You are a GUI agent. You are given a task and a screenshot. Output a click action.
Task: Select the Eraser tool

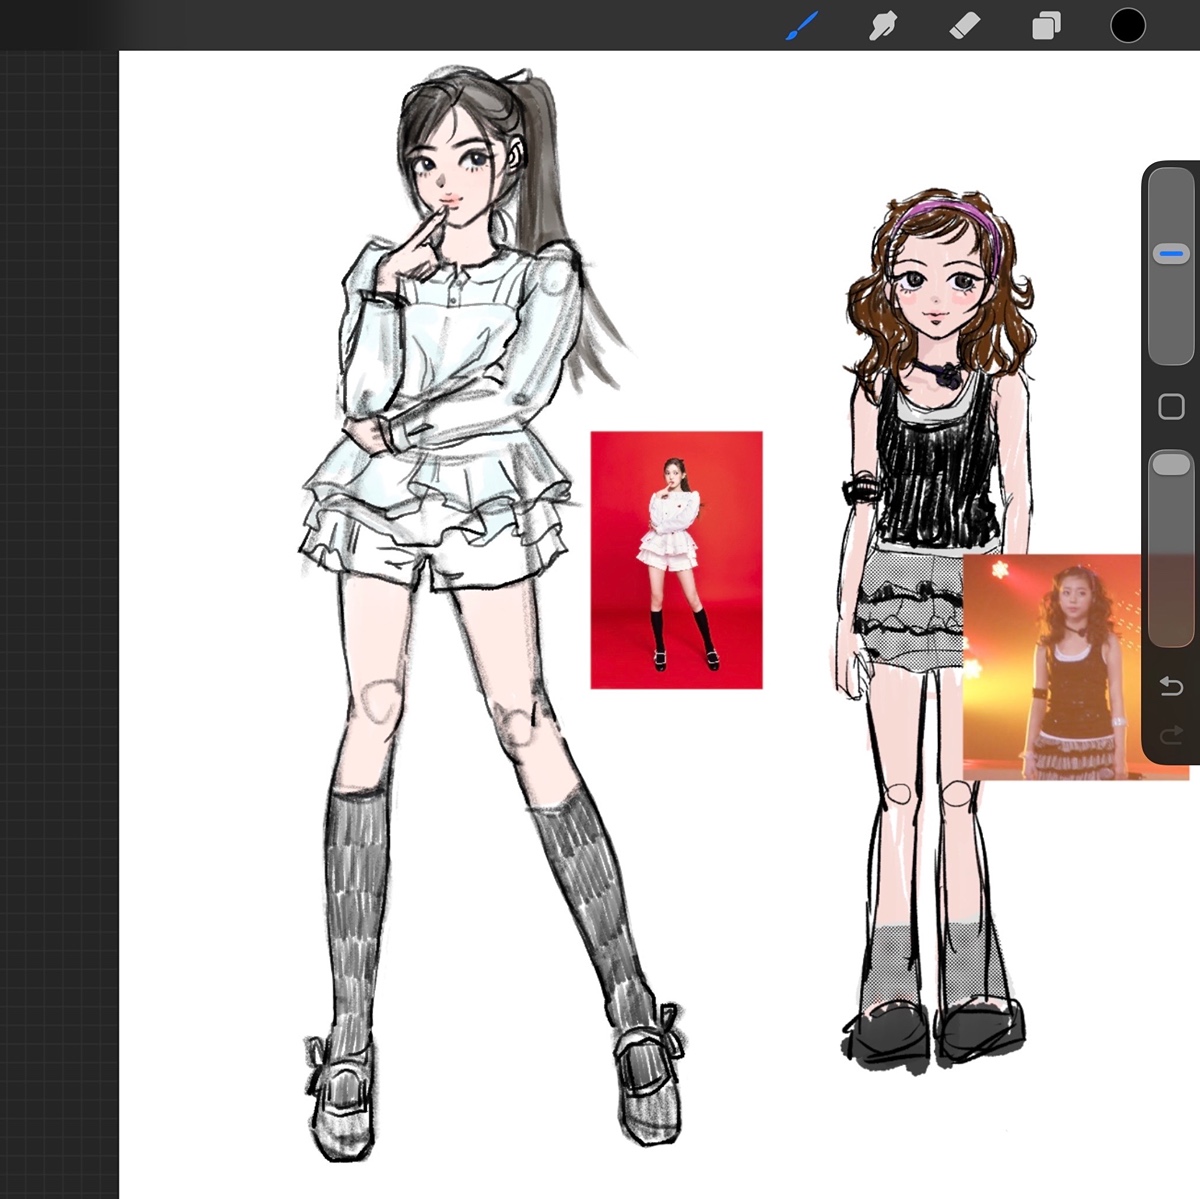coord(964,26)
